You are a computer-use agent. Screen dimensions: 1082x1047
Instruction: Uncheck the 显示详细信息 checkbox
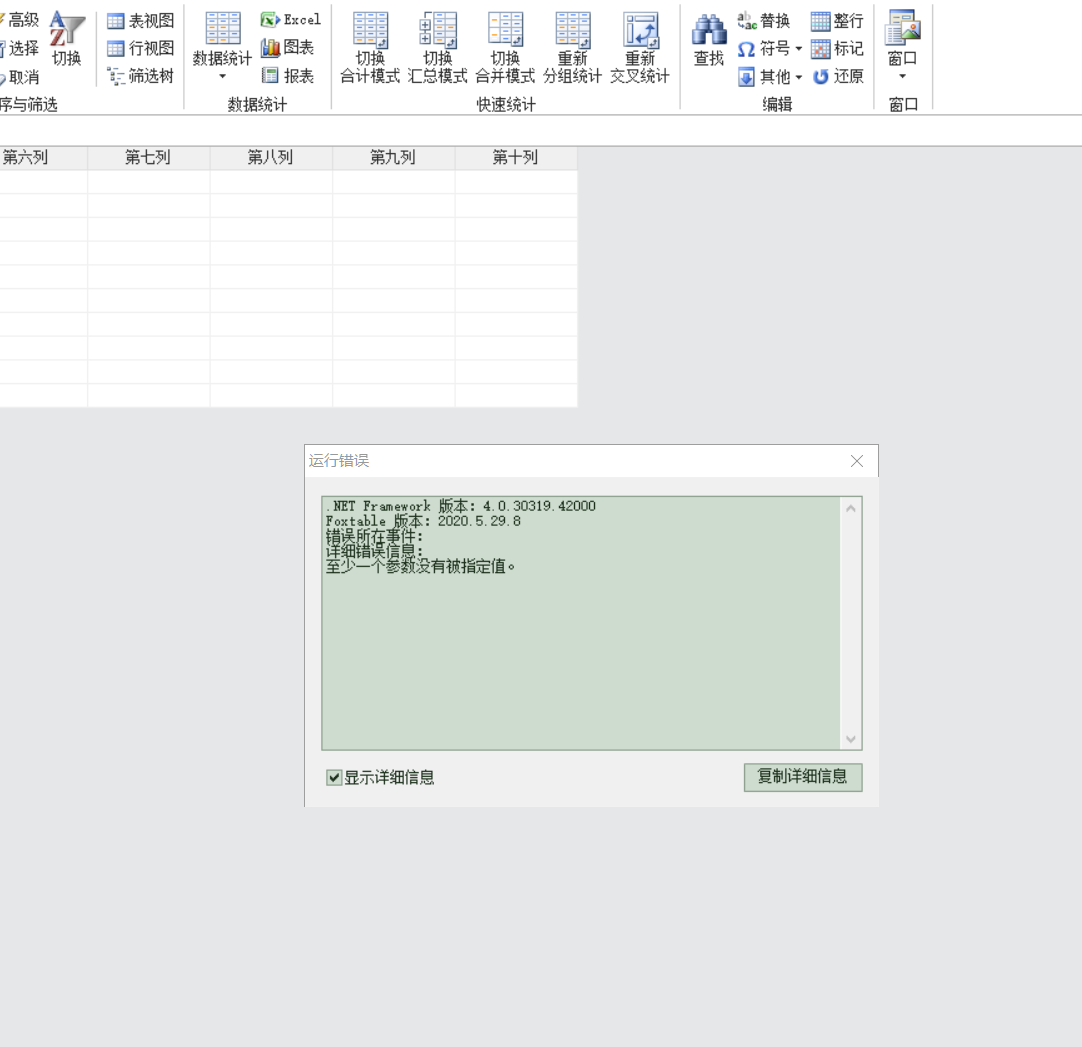coord(335,778)
